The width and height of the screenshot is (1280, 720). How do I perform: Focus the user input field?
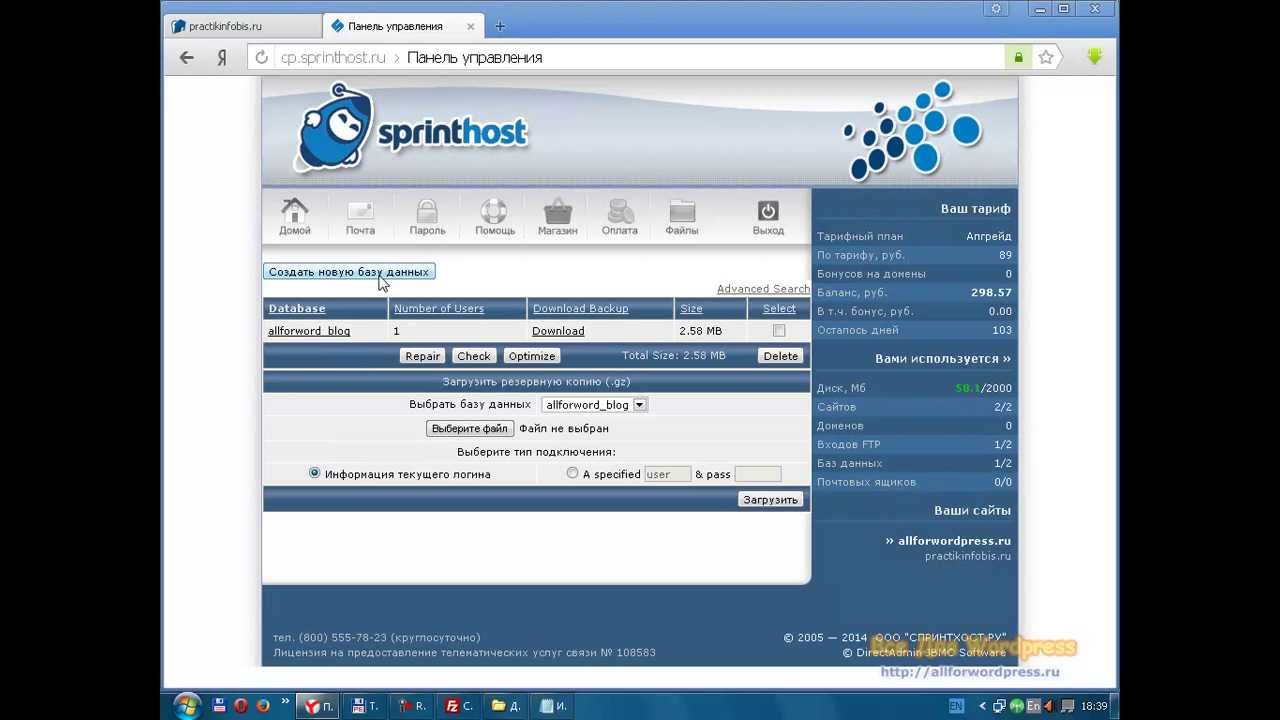667,474
